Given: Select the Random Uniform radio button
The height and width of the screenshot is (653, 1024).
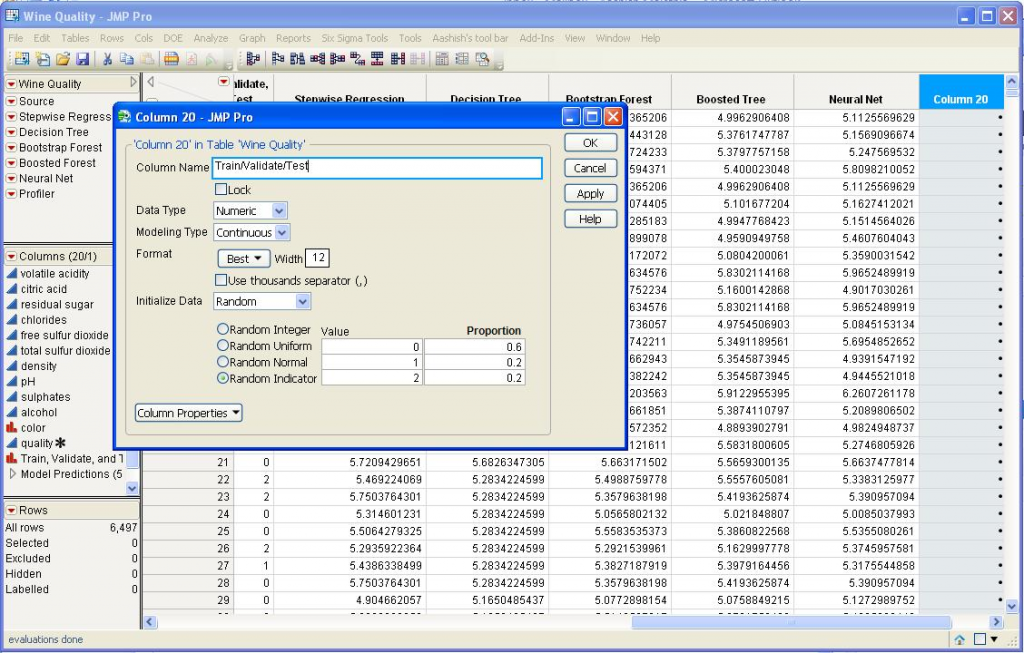Looking at the screenshot, I should point(222,346).
